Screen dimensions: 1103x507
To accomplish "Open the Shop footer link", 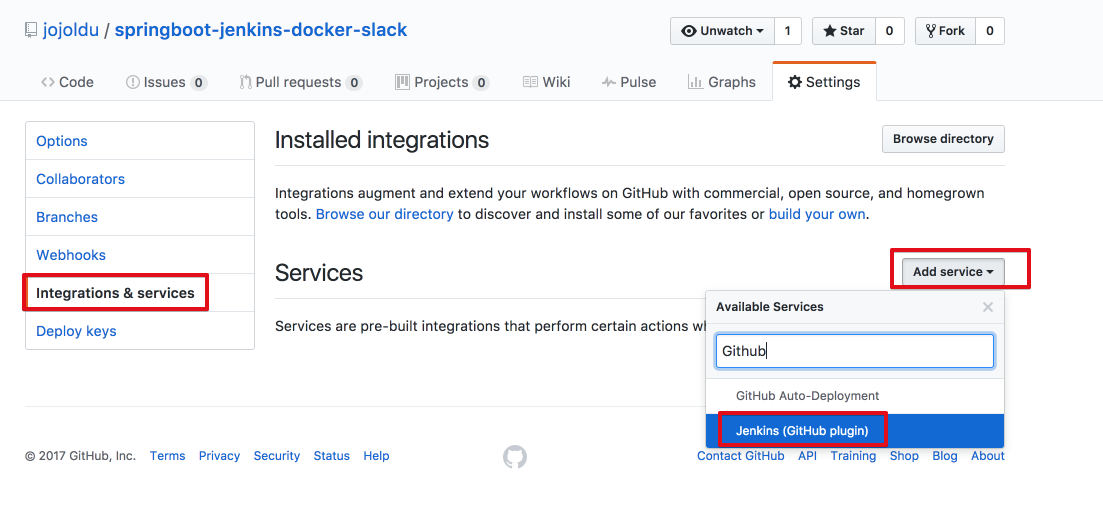I will [x=904, y=456].
